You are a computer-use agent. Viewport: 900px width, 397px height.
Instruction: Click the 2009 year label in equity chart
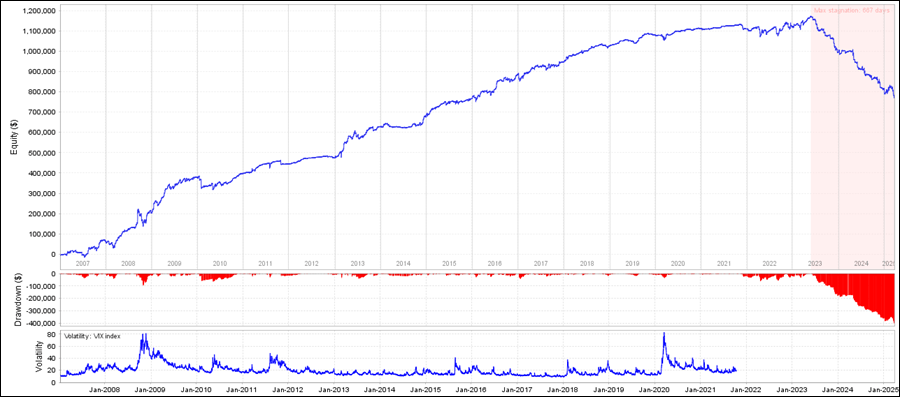[x=174, y=263]
